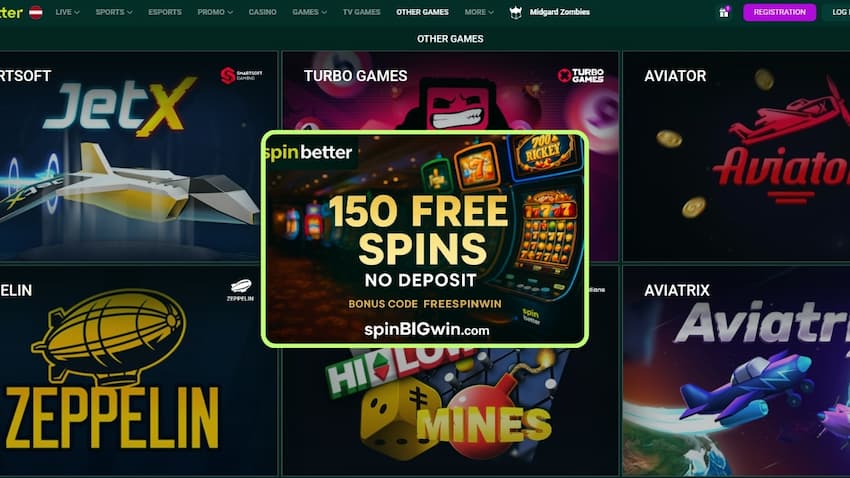Expand the PROMO dropdown menu
The image size is (850, 478).
215,12
